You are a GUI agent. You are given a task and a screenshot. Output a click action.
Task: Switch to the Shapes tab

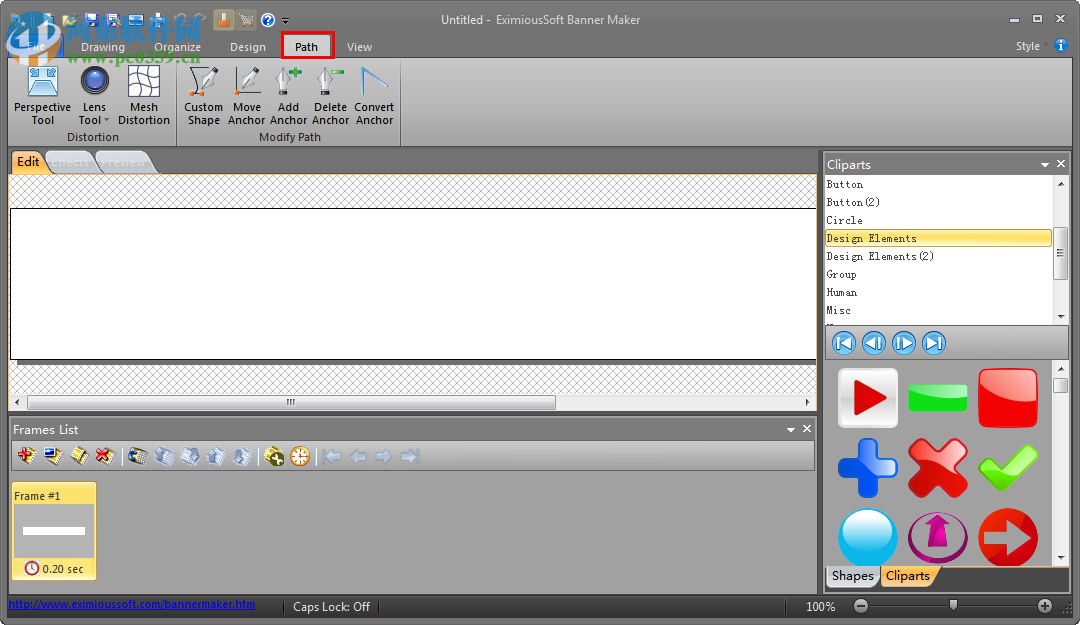(852, 576)
